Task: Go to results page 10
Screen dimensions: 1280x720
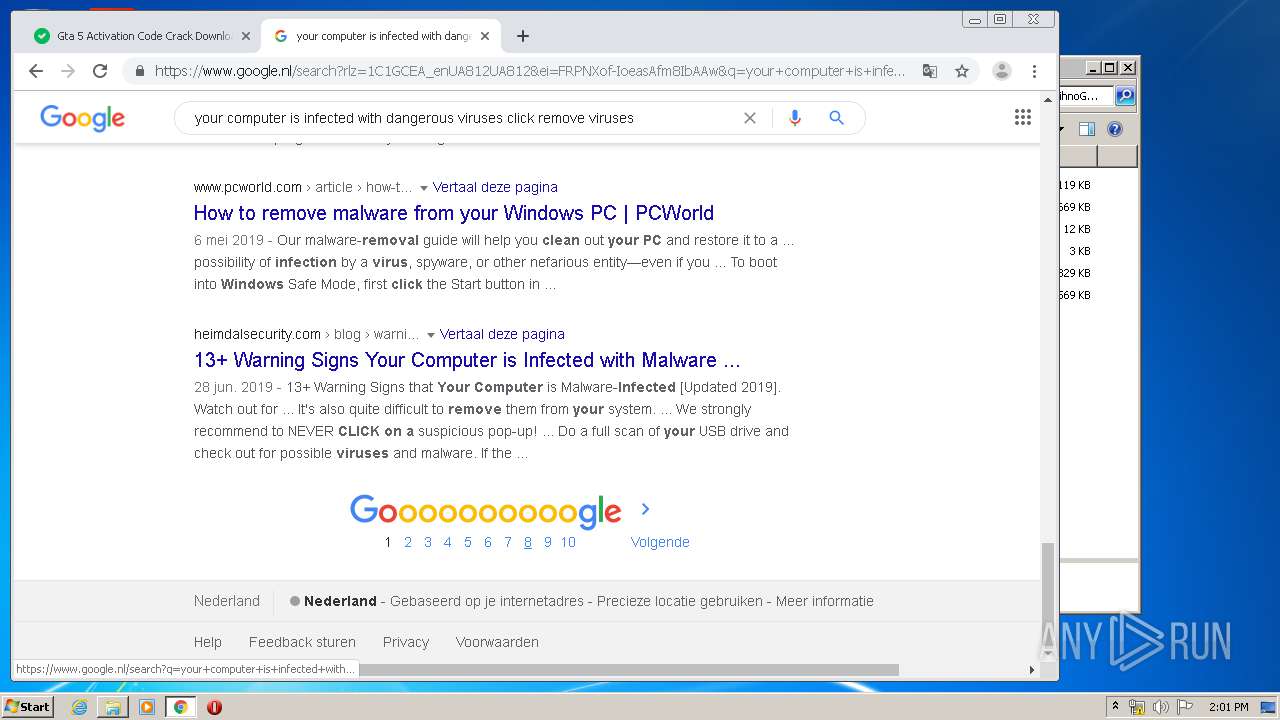Action: click(568, 542)
